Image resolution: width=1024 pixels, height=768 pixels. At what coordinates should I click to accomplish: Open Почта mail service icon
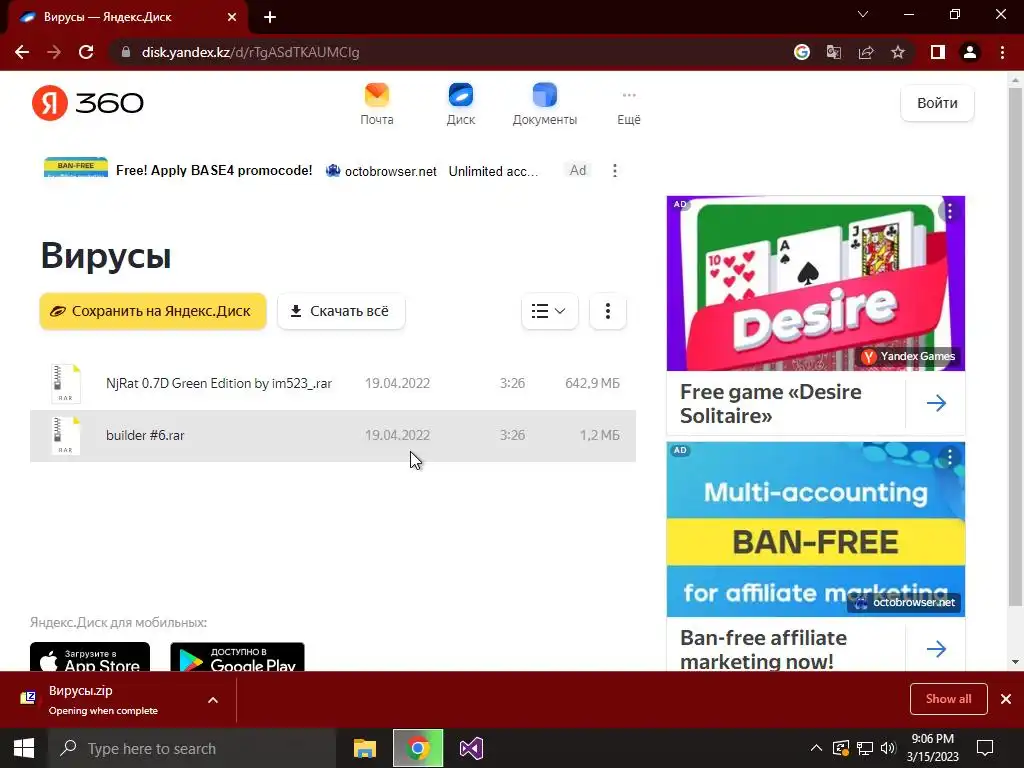click(x=377, y=104)
